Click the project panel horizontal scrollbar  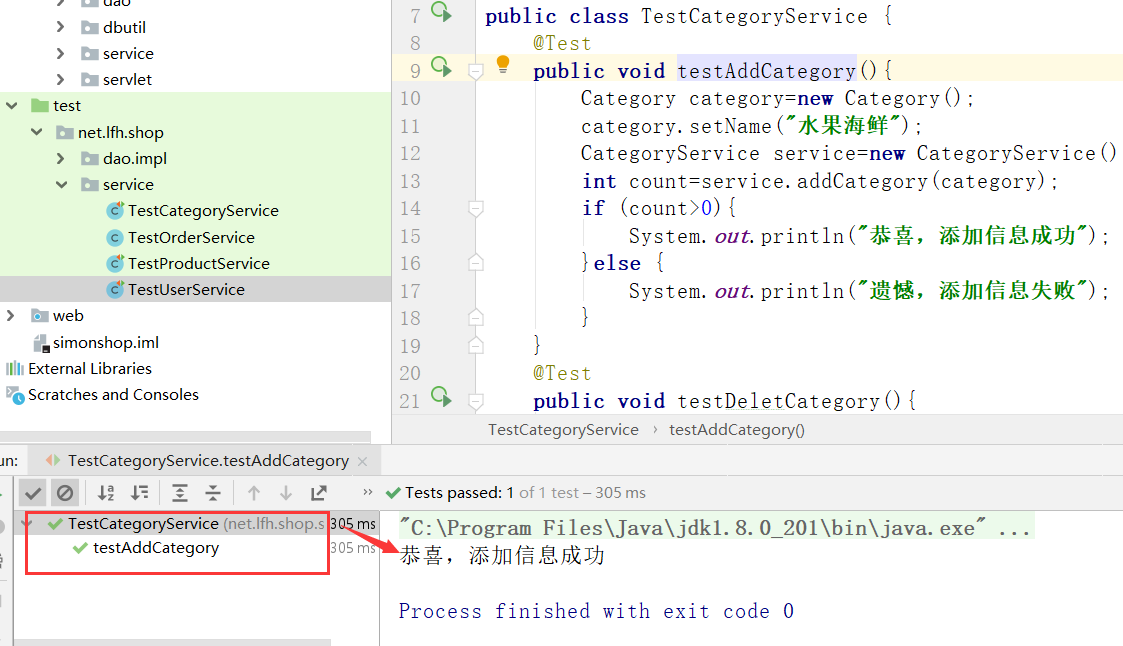click(185, 437)
